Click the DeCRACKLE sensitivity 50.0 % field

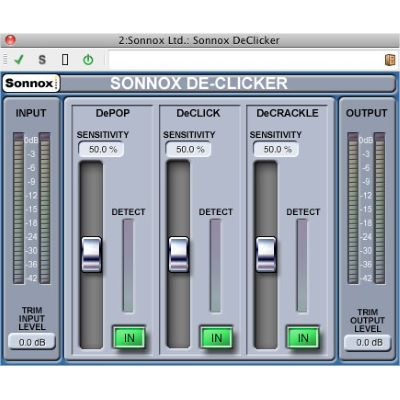click(x=276, y=149)
